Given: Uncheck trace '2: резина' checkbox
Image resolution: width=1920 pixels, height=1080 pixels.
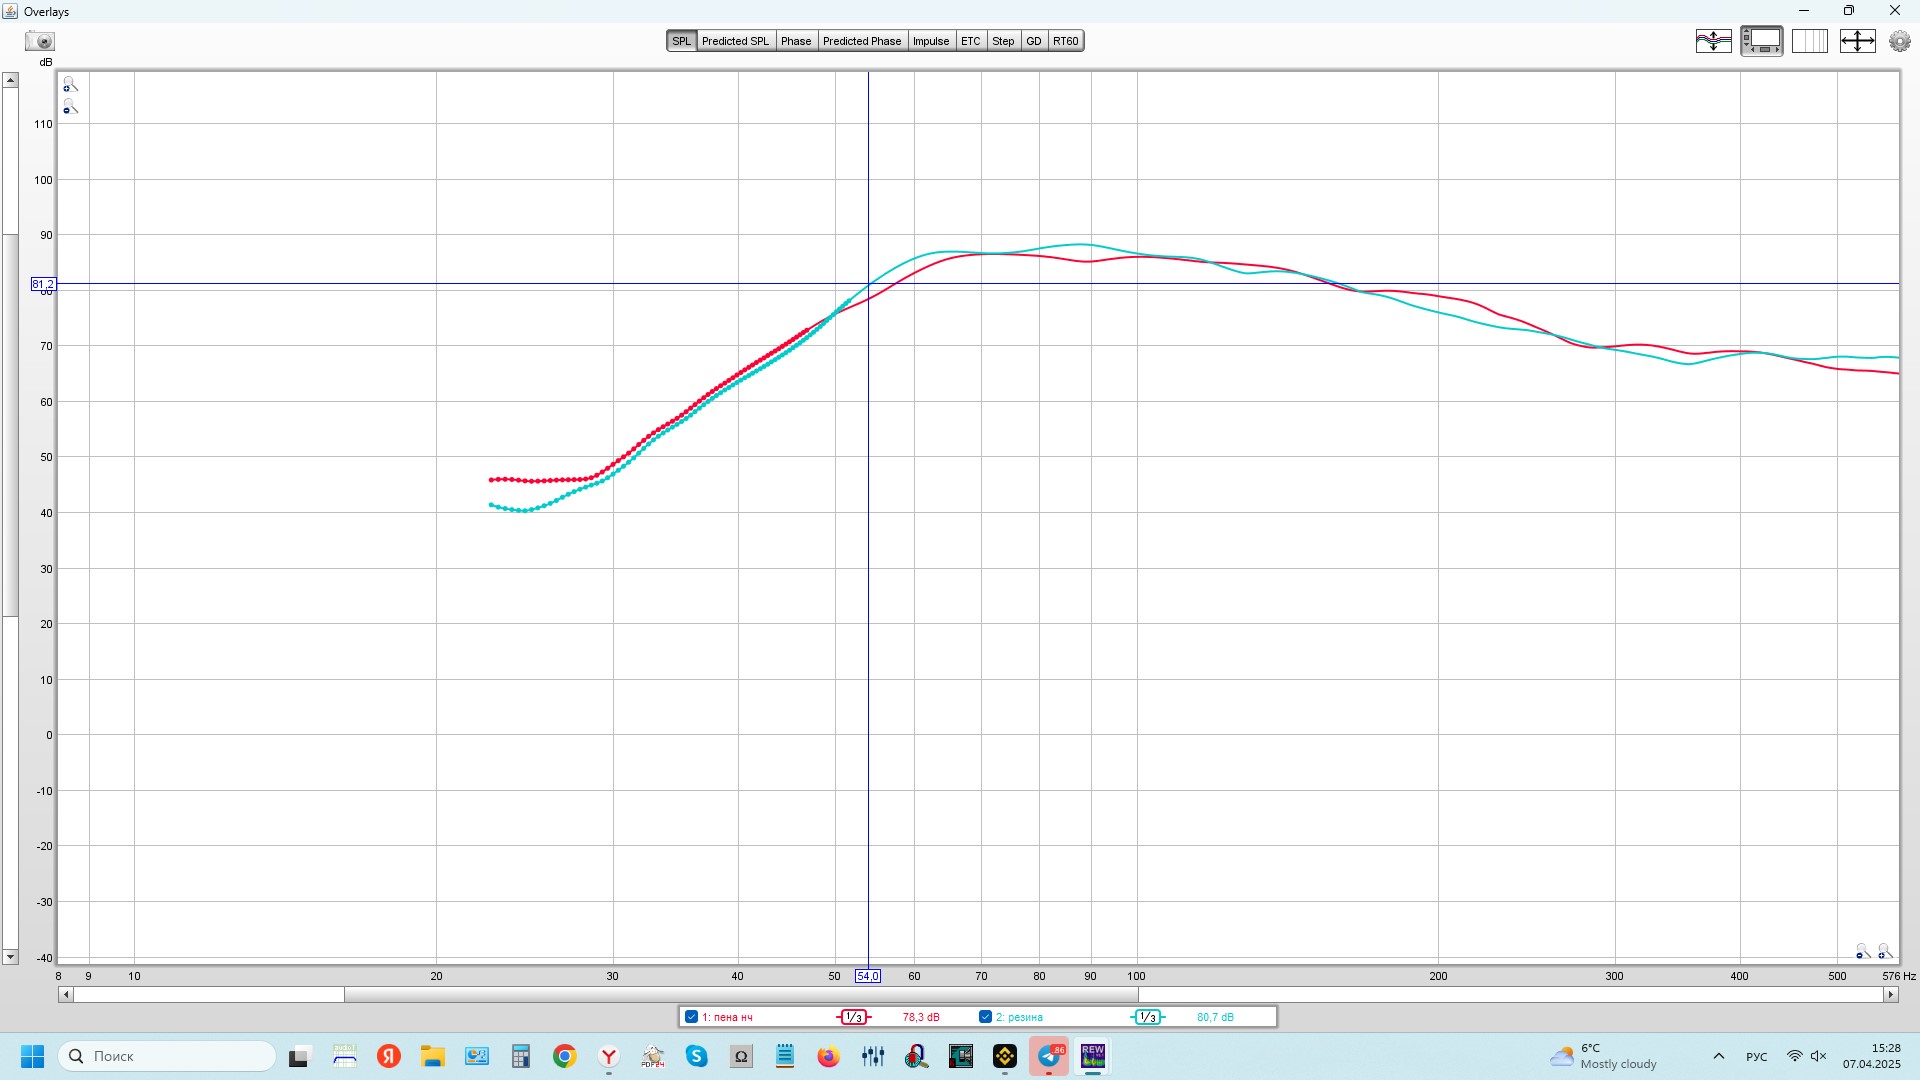Looking at the screenshot, I should pyautogui.click(x=985, y=1017).
